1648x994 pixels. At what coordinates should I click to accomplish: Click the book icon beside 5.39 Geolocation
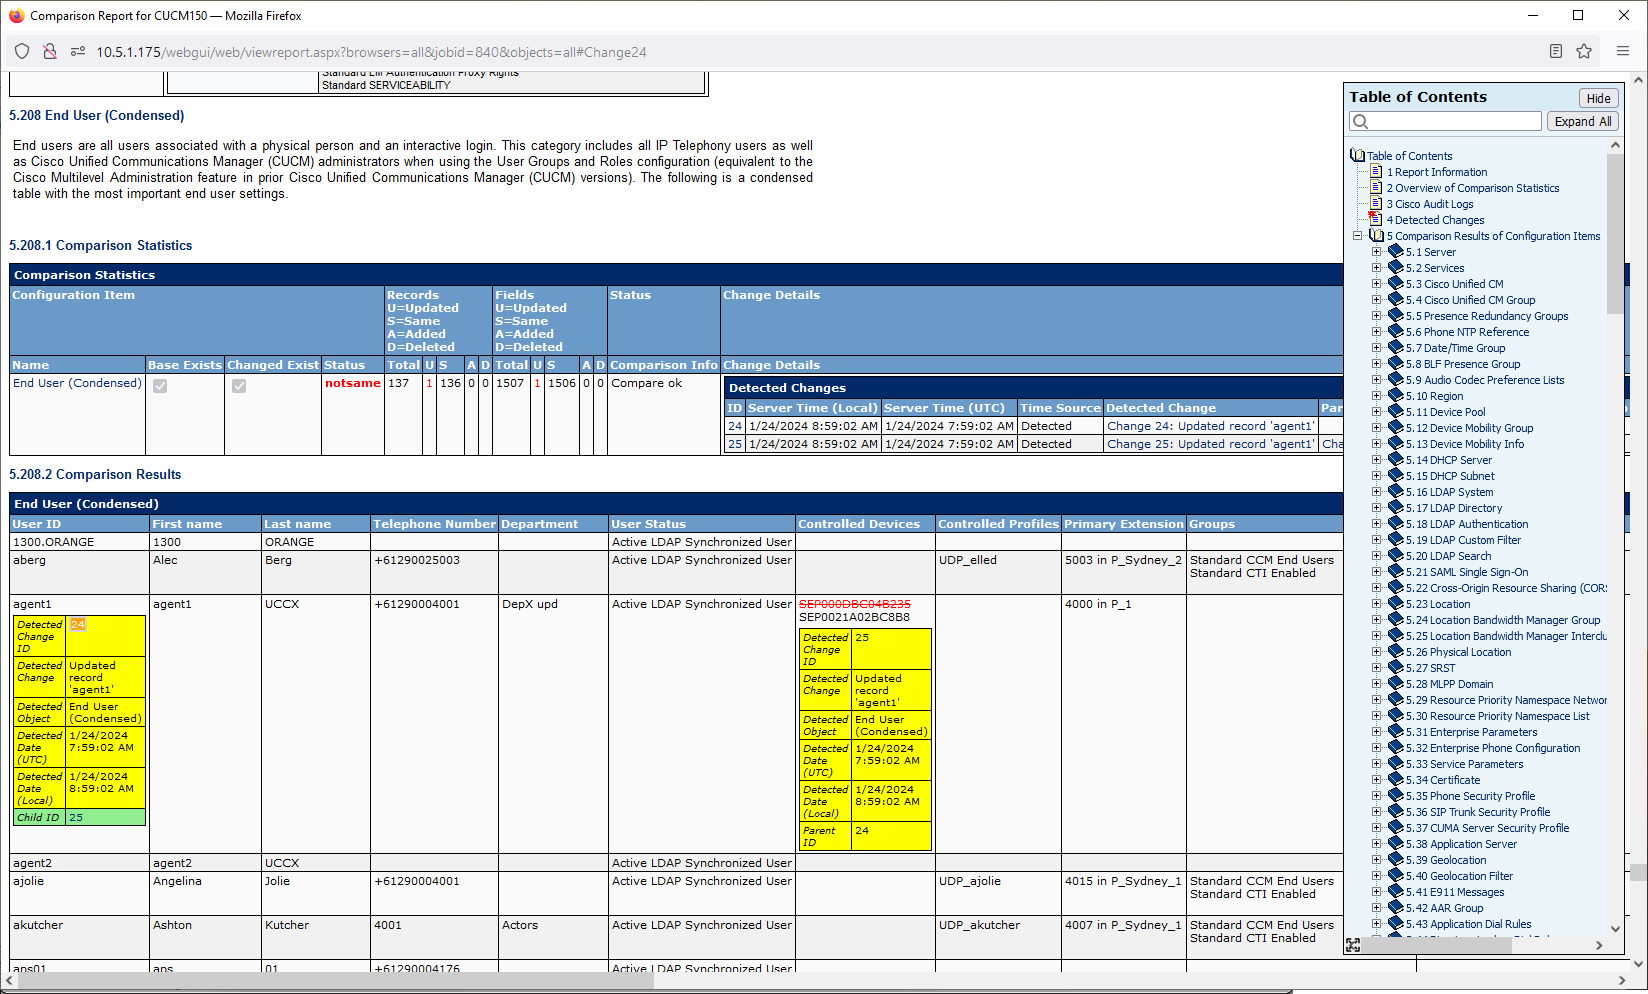point(1396,860)
